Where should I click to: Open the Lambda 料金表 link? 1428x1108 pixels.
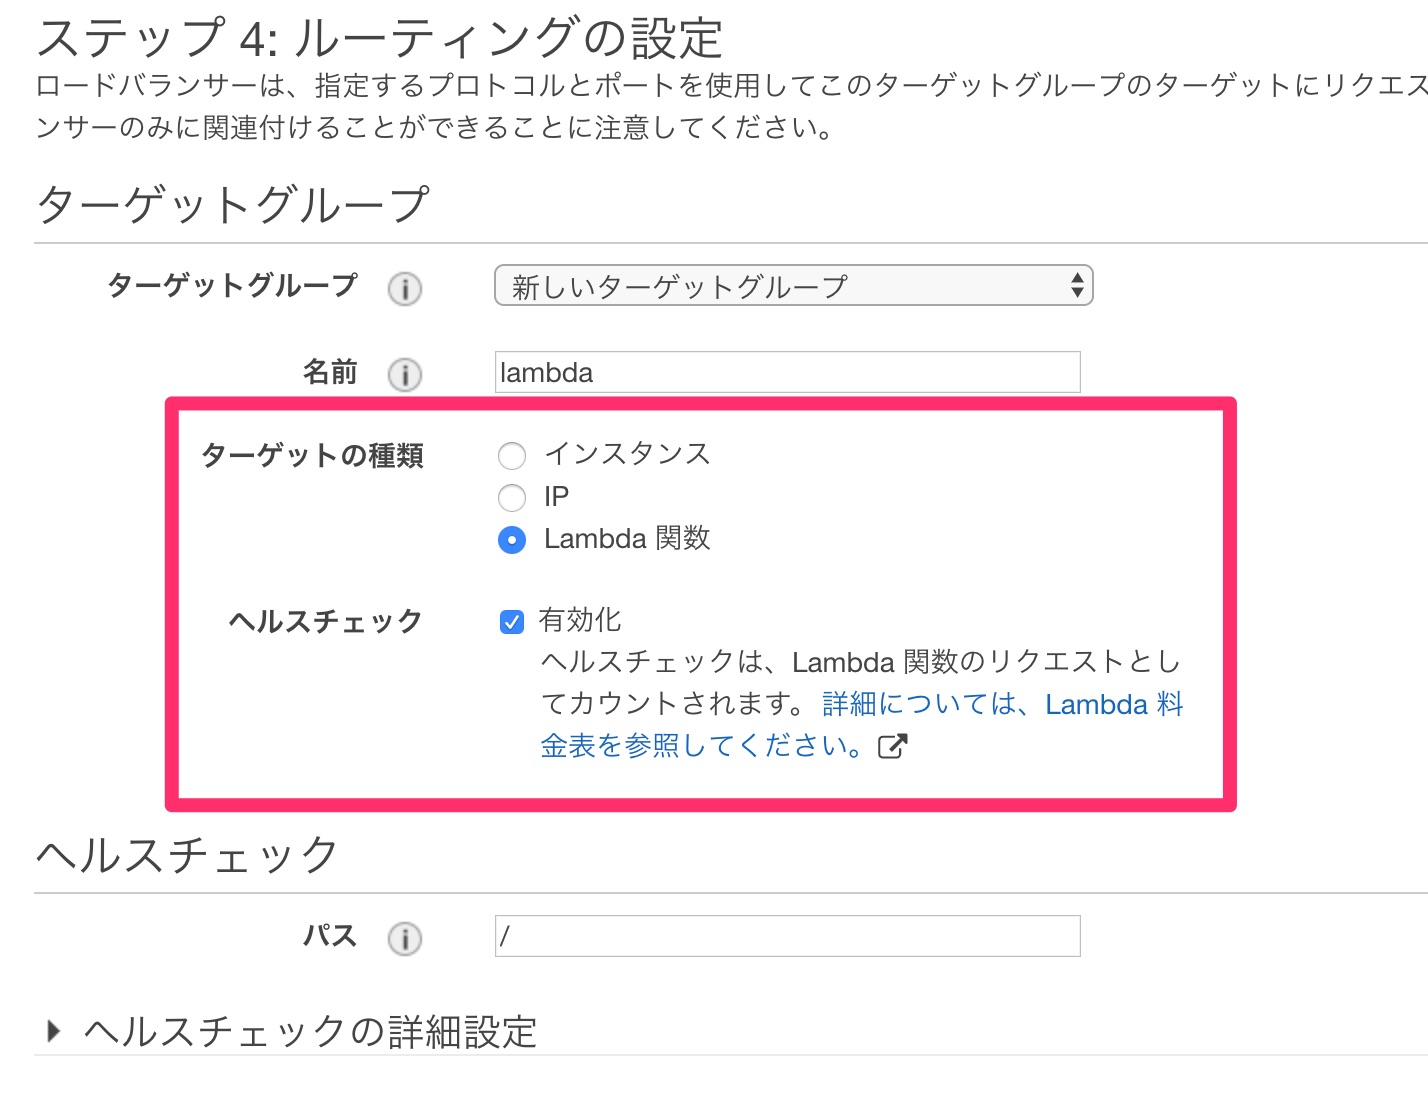coord(1113,704)
